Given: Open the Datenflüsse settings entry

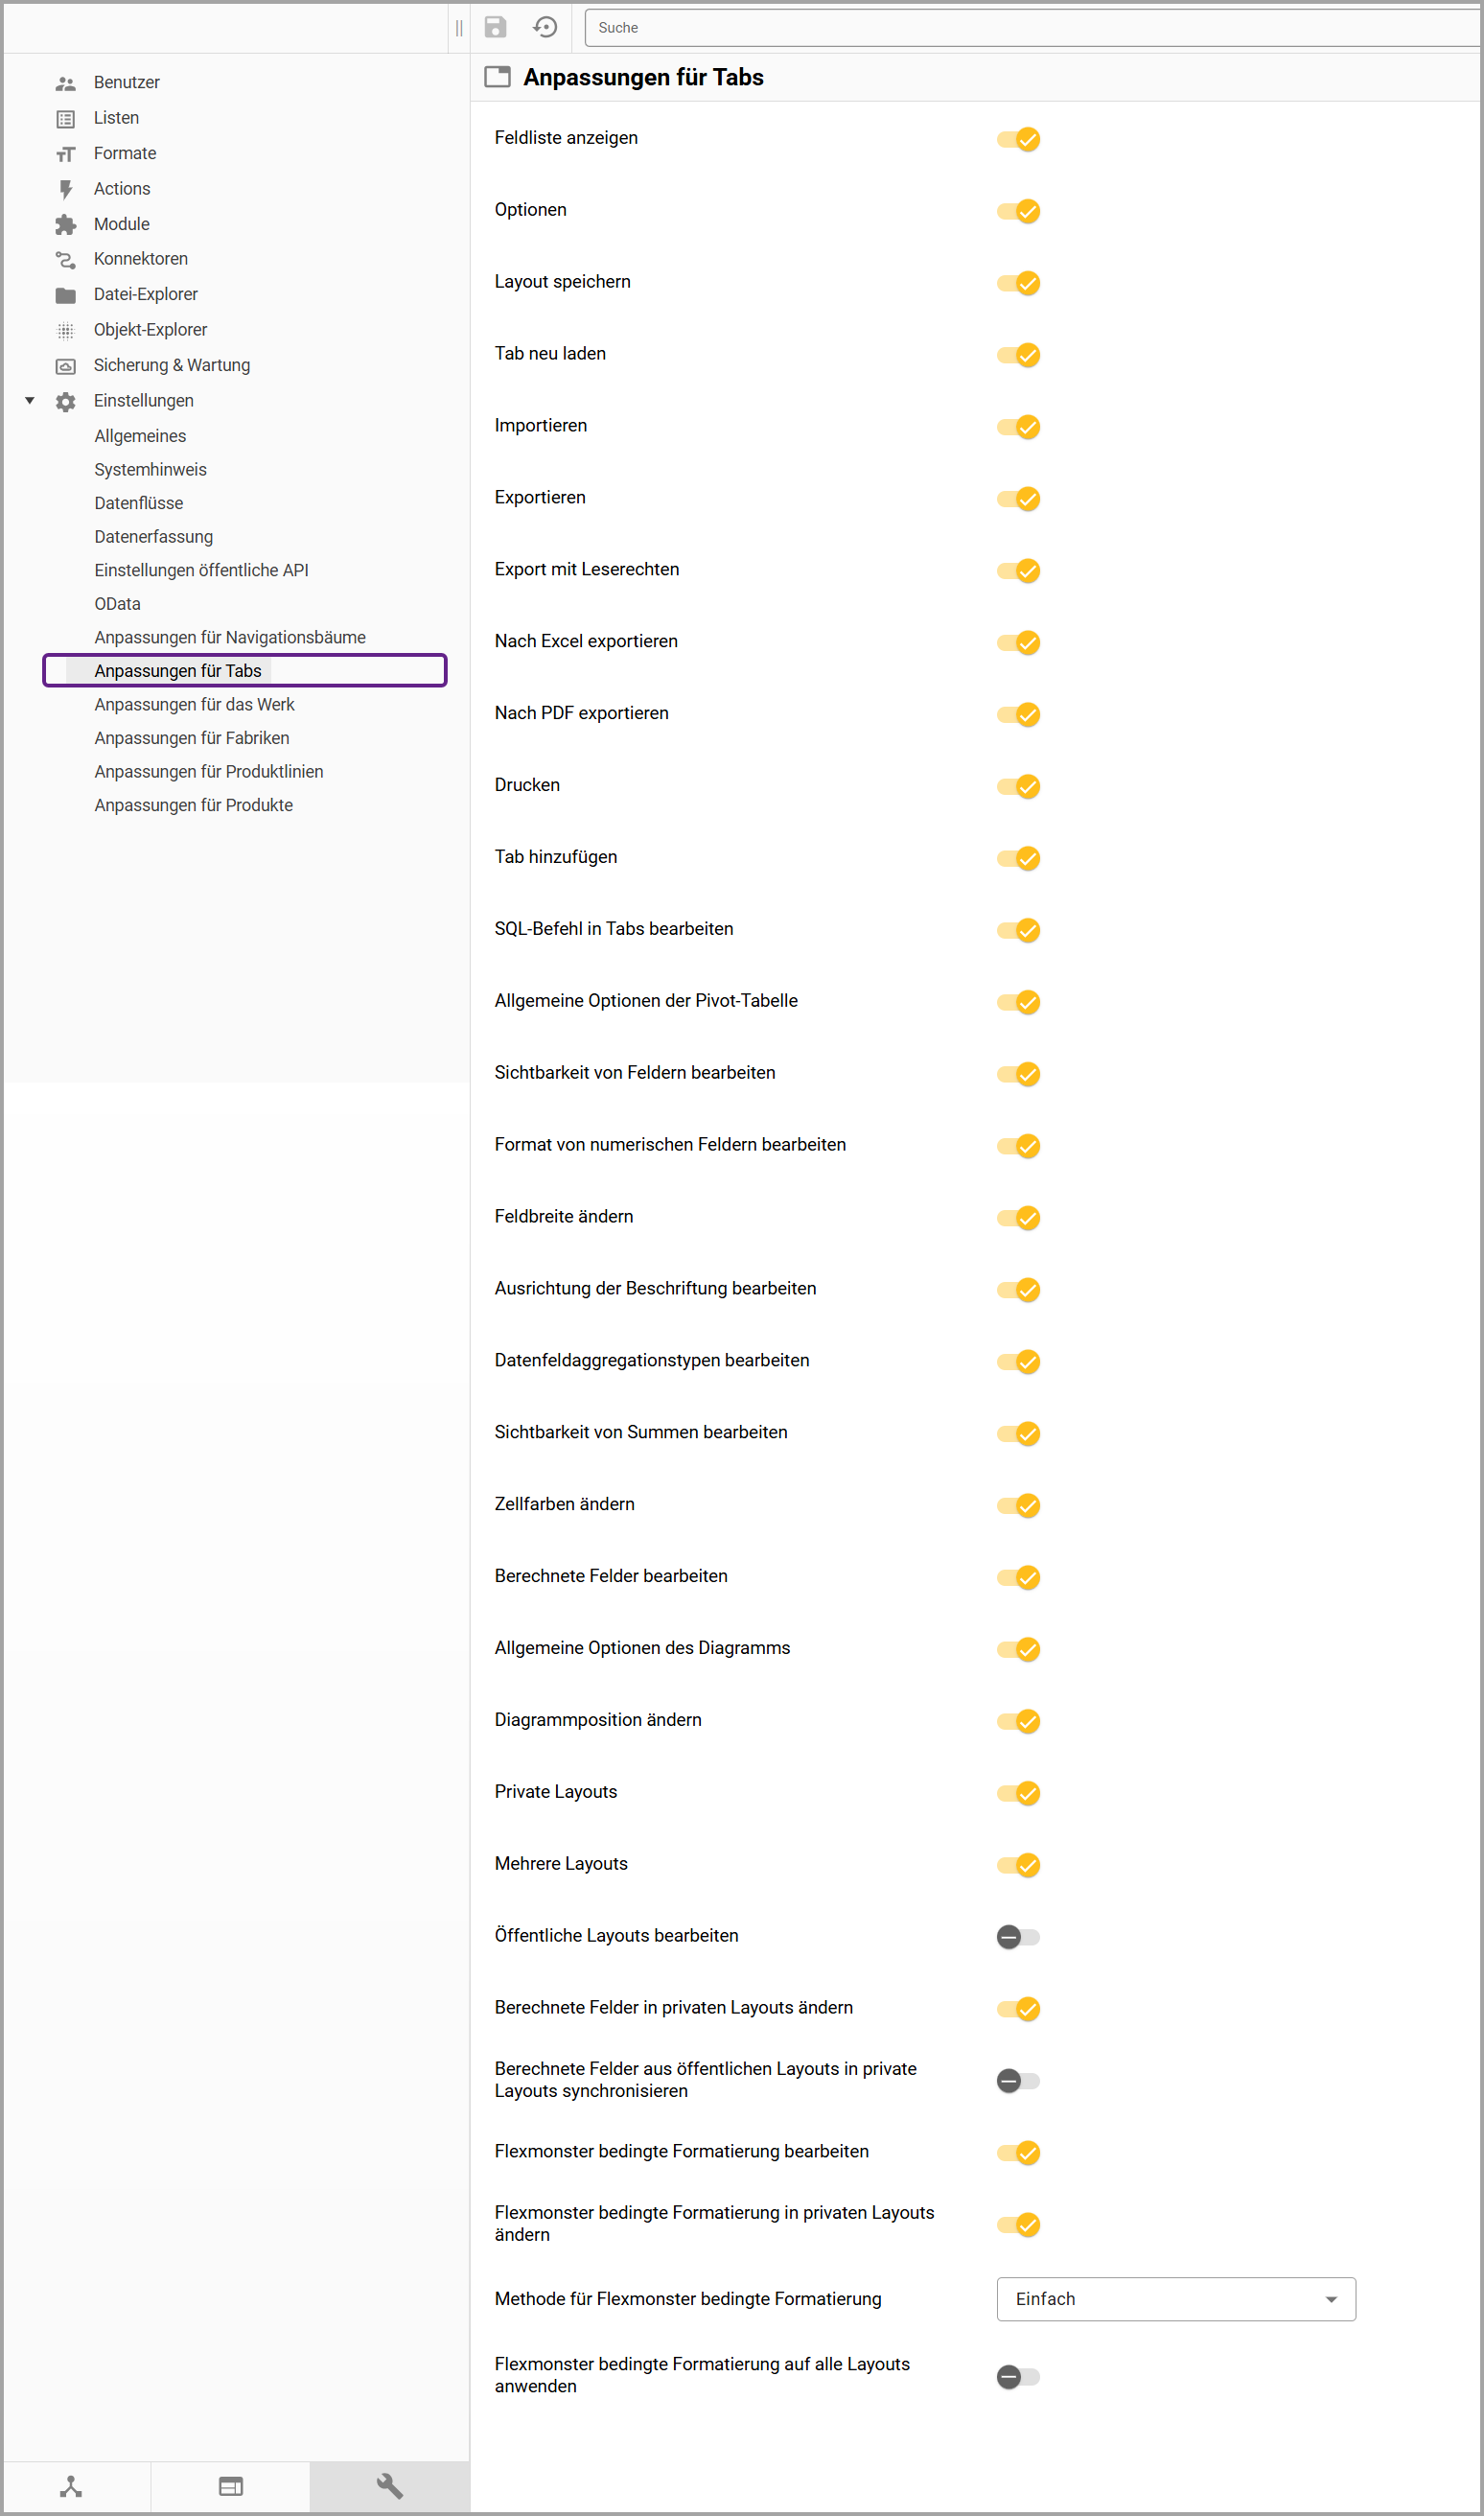Looking at the screenshot, I should pyautogui.click(x=139, y=504).
